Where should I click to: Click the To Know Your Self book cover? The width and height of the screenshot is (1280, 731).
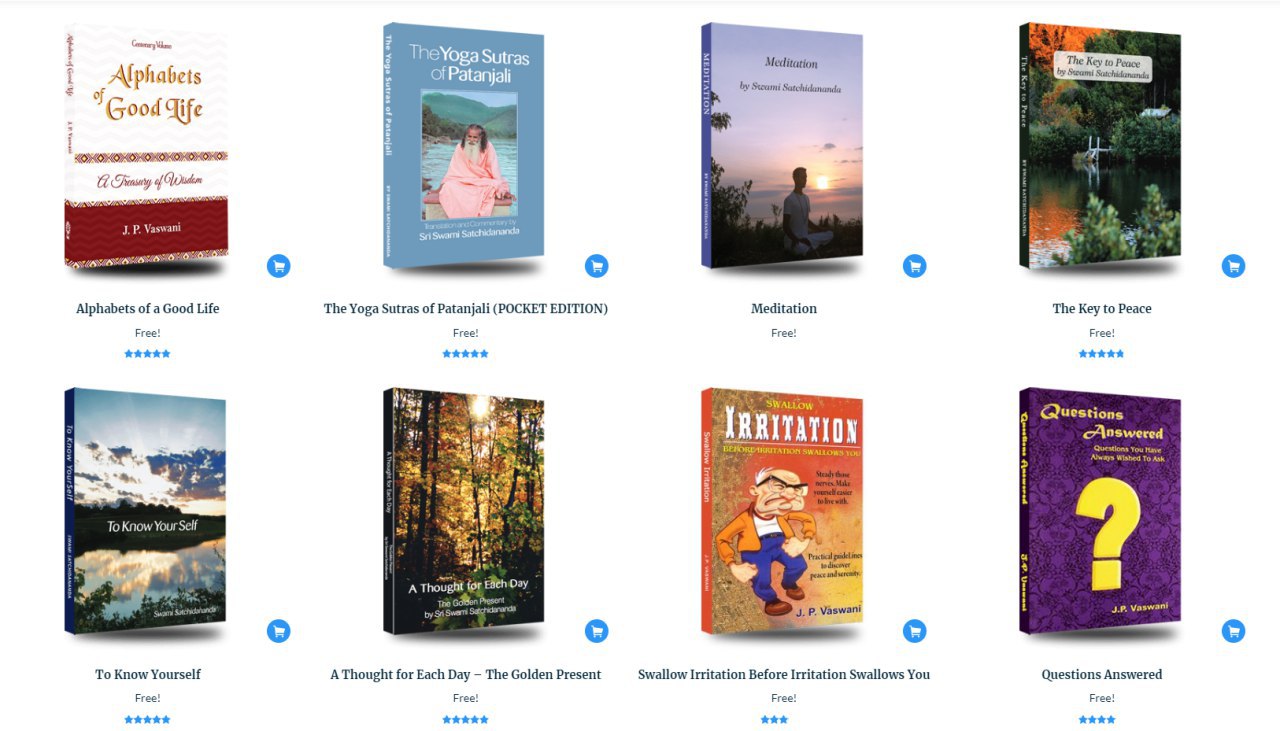click(x=146, y=510)
